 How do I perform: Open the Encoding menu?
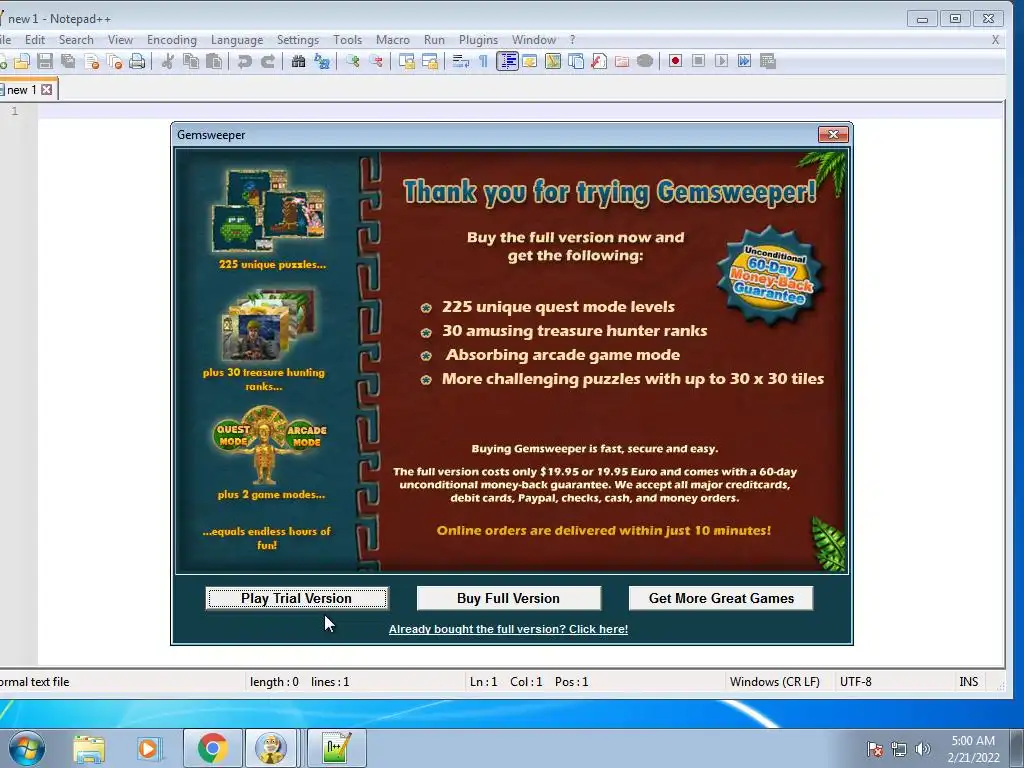172,40
